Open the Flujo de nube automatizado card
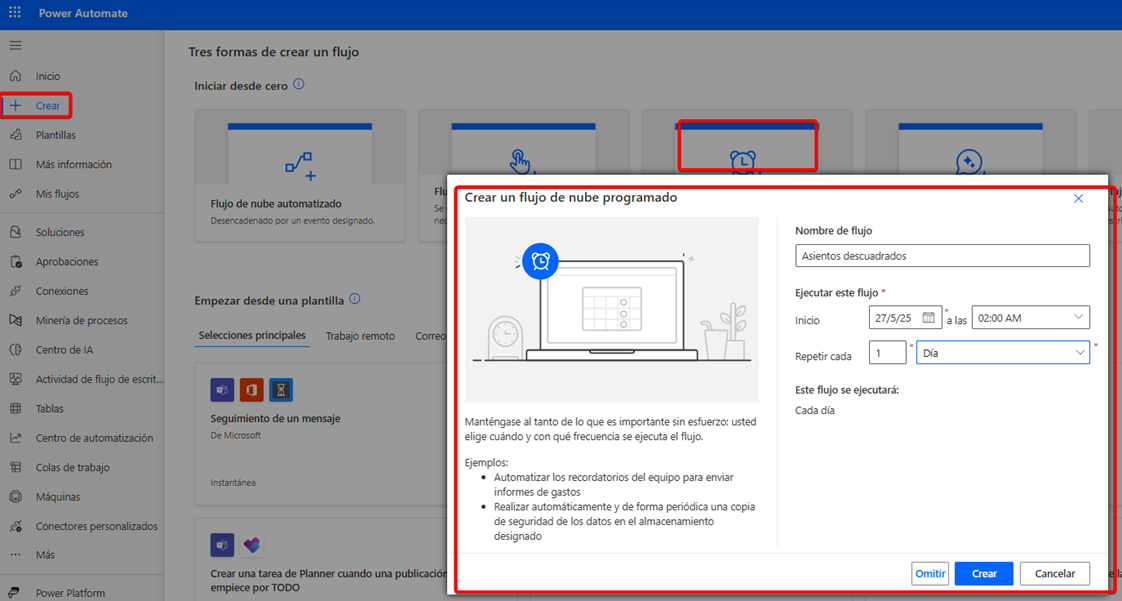Screen dimensions: 1122x601 pos(301,176)
